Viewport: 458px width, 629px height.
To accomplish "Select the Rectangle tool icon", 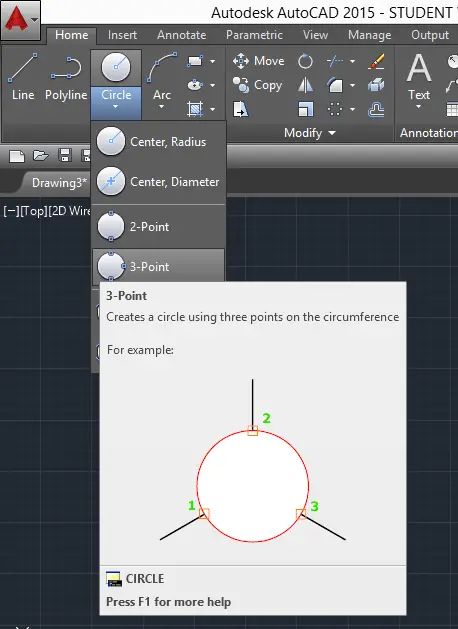I will click(195, 61).
